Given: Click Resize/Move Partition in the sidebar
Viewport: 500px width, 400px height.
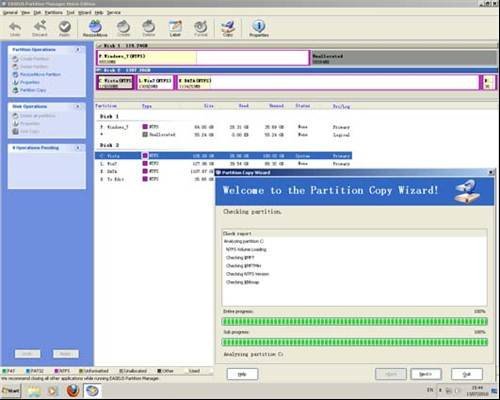Looking at the screenshot, I should pos(37,74).
